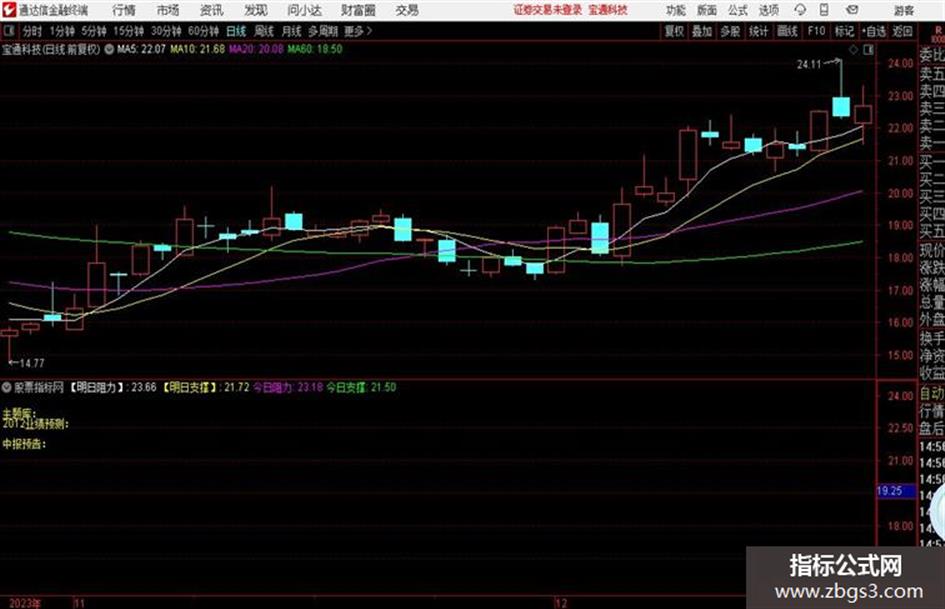Open the 市场 menu
Image resolution: width=945 pixels, height=609 pixels.
pyautogui.click(x=168, y=10)
